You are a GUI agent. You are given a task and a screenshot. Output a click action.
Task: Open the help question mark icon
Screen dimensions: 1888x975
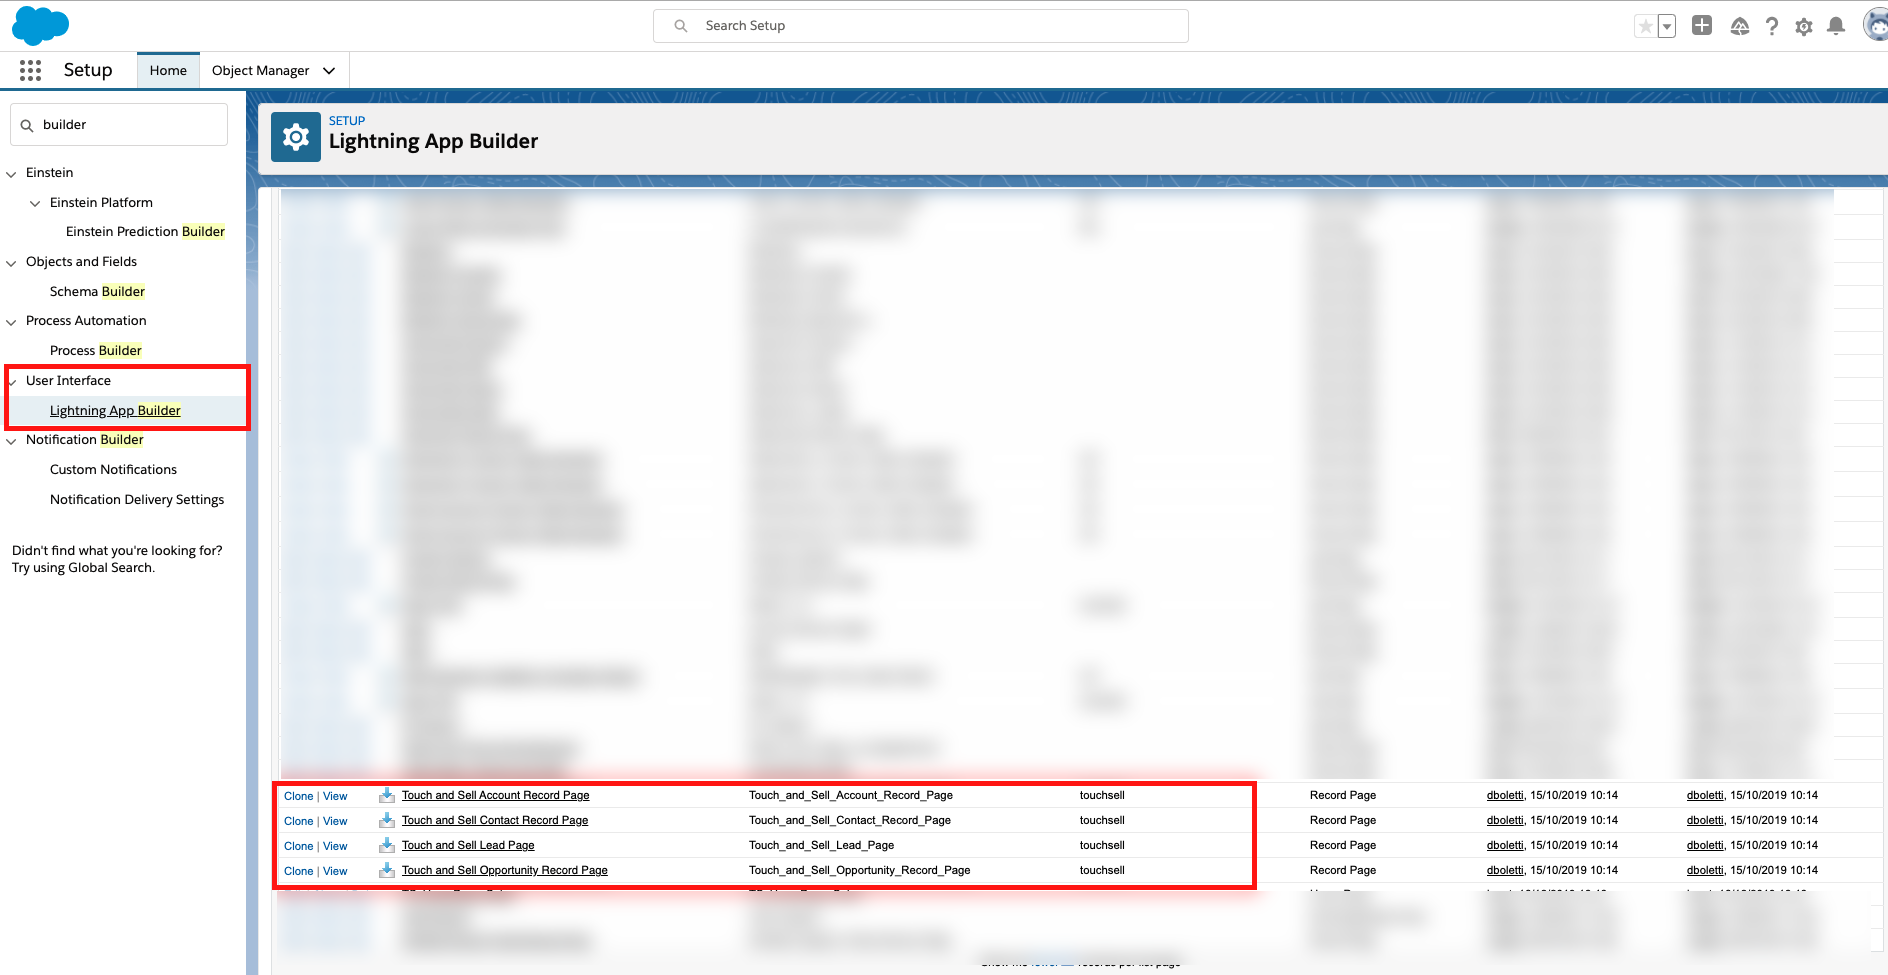1772,26
